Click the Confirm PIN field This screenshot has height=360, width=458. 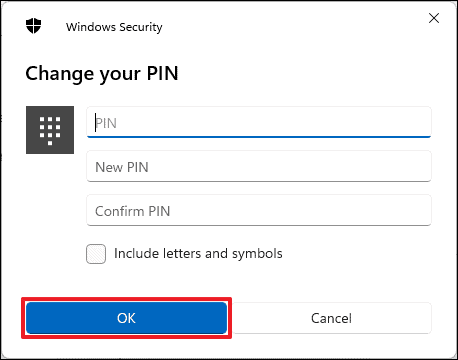(259, 210)
